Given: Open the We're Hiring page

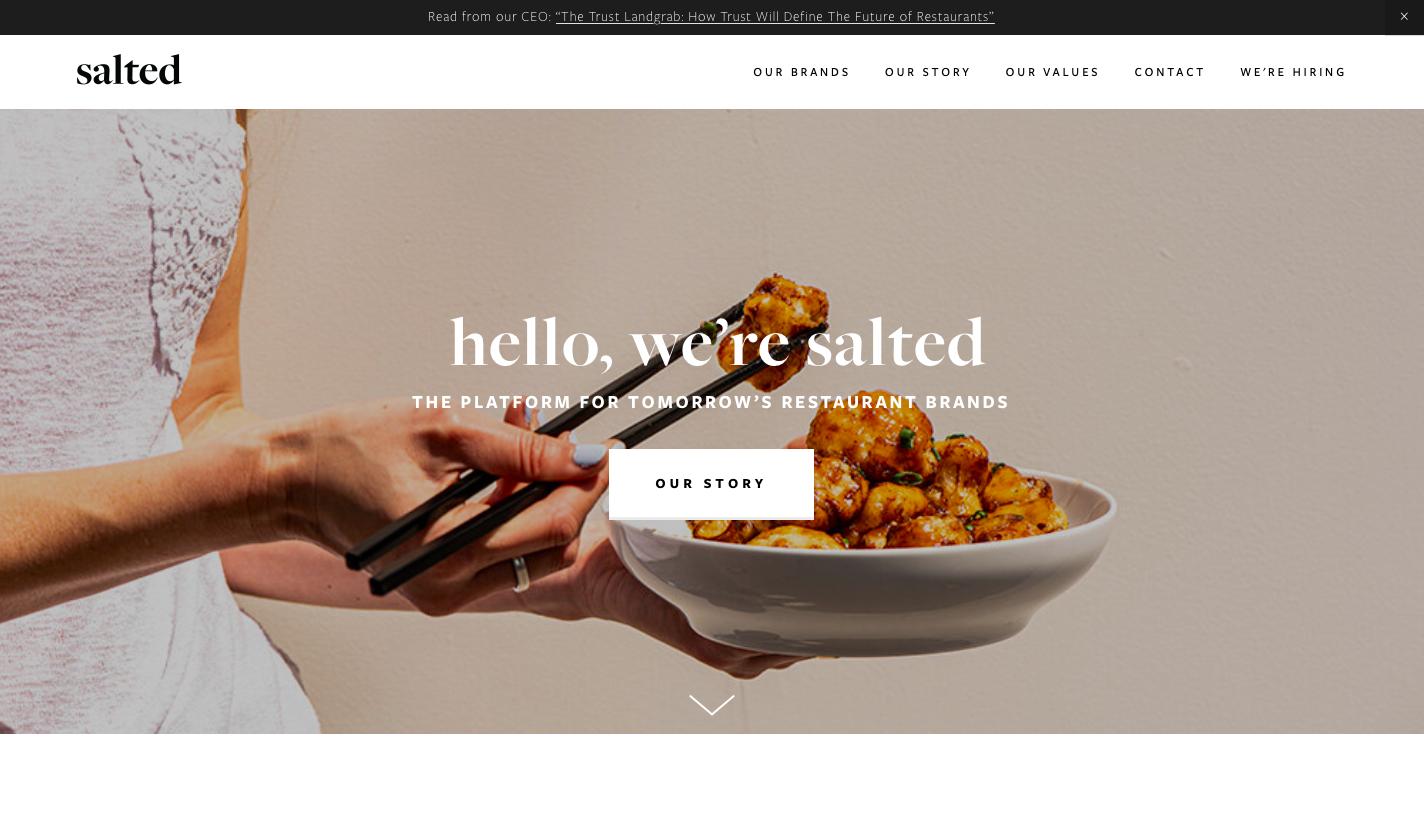Looking at the screenshot, I should [1293, 72].
